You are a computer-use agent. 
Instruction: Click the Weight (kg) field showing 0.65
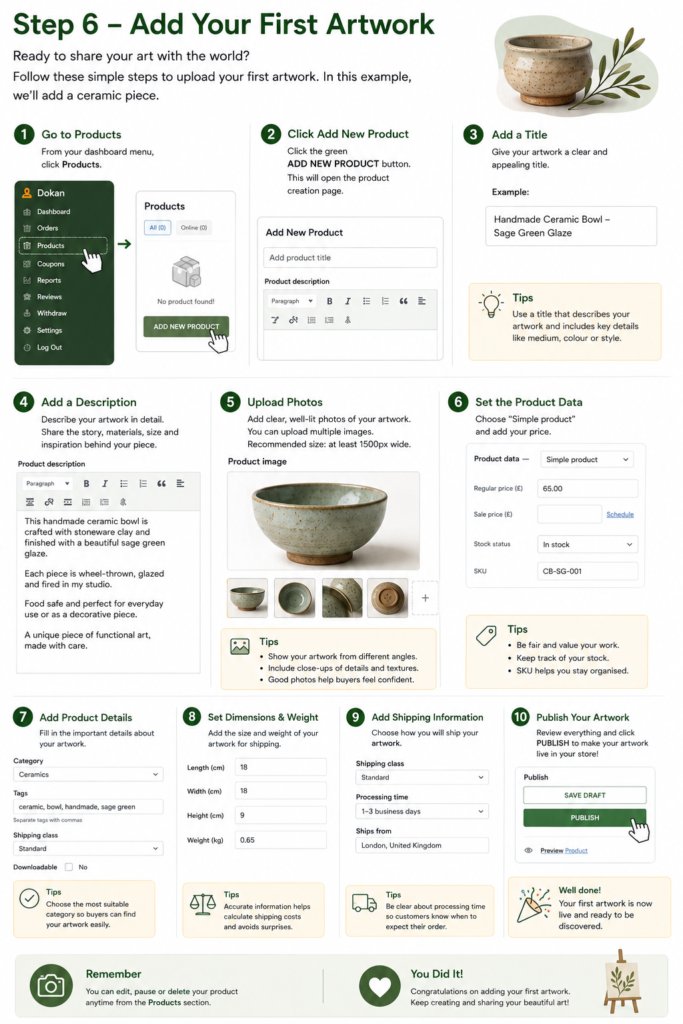coord(281,840)
